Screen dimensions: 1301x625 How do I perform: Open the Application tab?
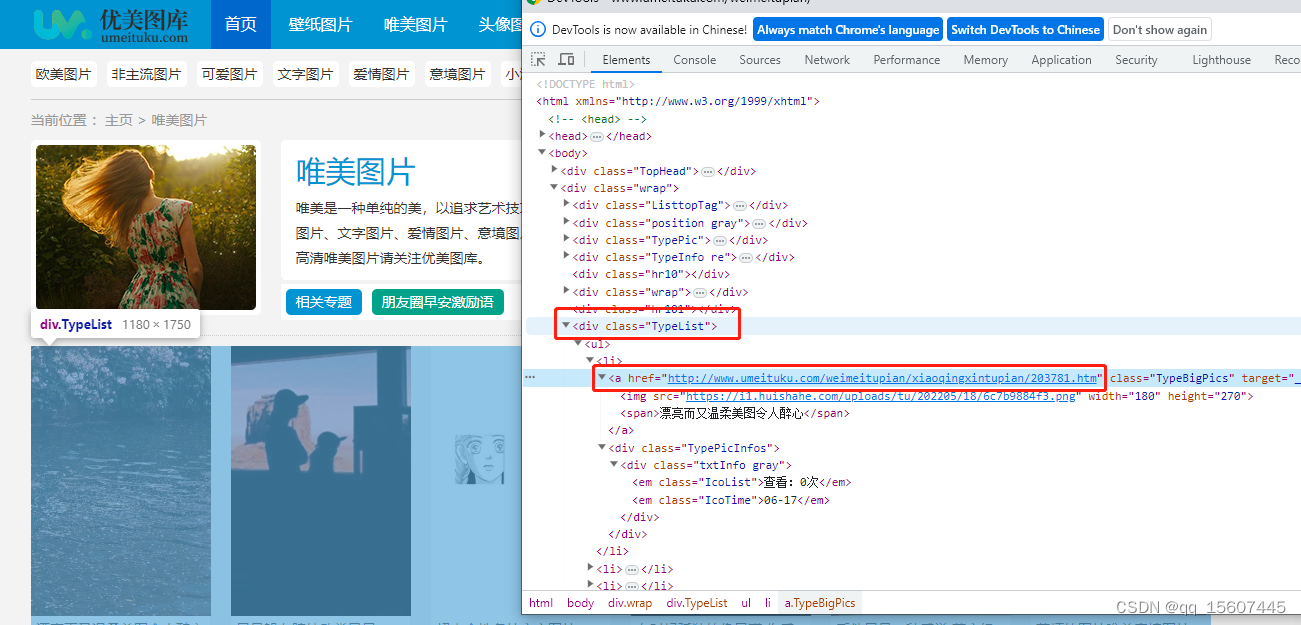[1062, 60]
